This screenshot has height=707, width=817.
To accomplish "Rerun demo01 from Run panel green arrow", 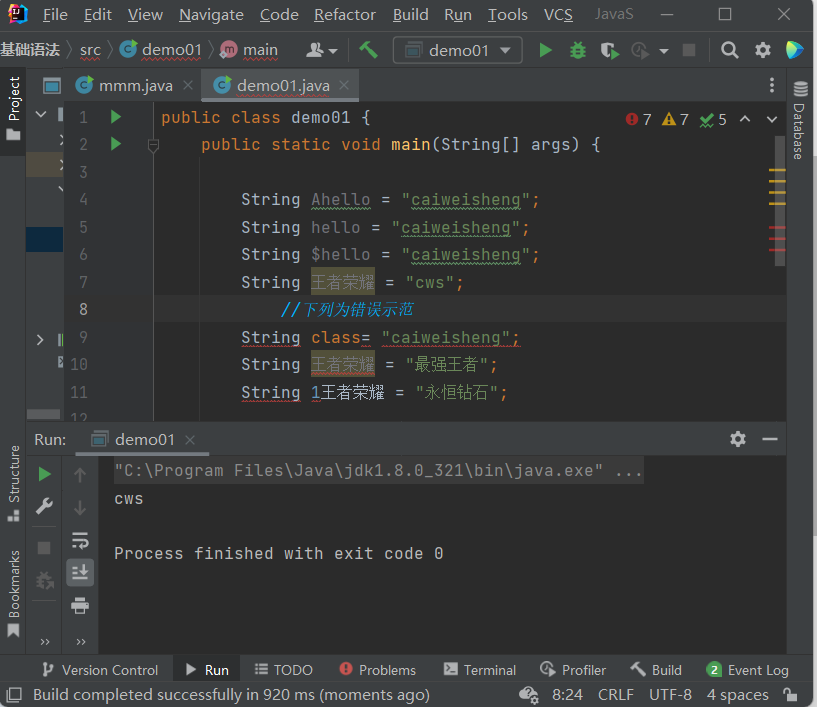I will (x=44, y=474).
